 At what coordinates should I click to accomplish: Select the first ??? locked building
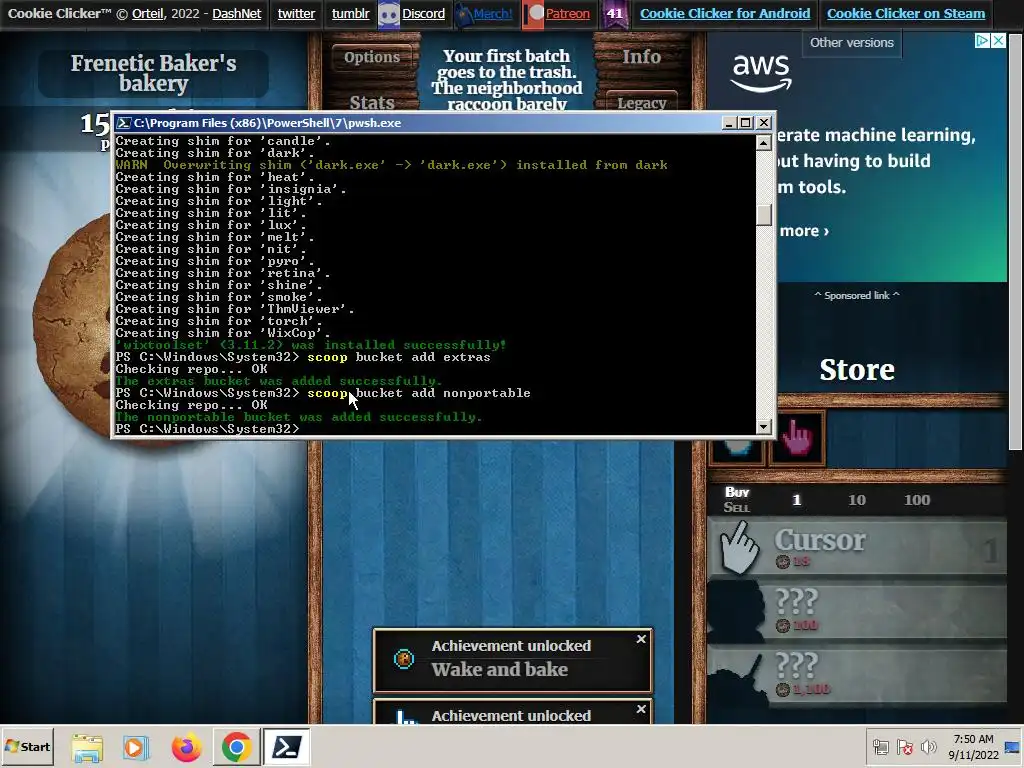pos(857,611)
